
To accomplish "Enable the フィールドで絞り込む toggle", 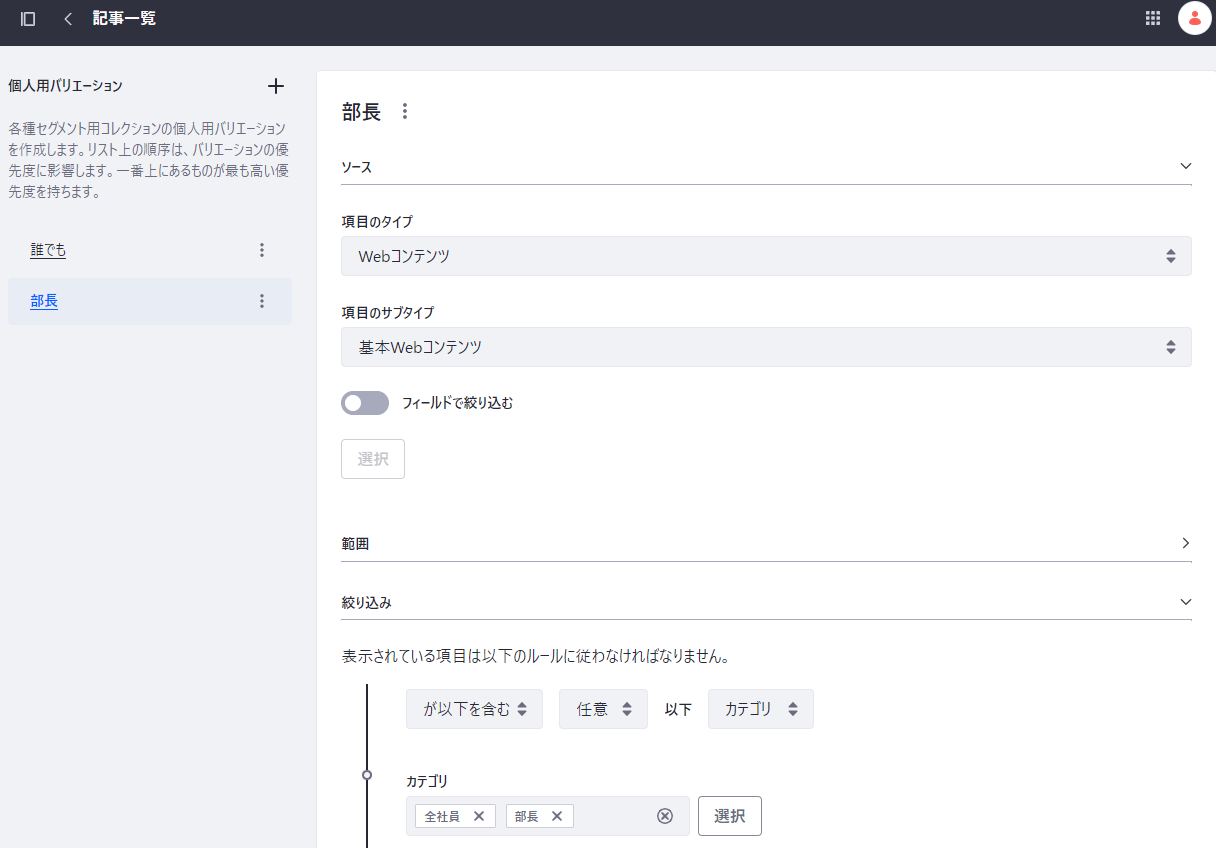I will [365, 403].
